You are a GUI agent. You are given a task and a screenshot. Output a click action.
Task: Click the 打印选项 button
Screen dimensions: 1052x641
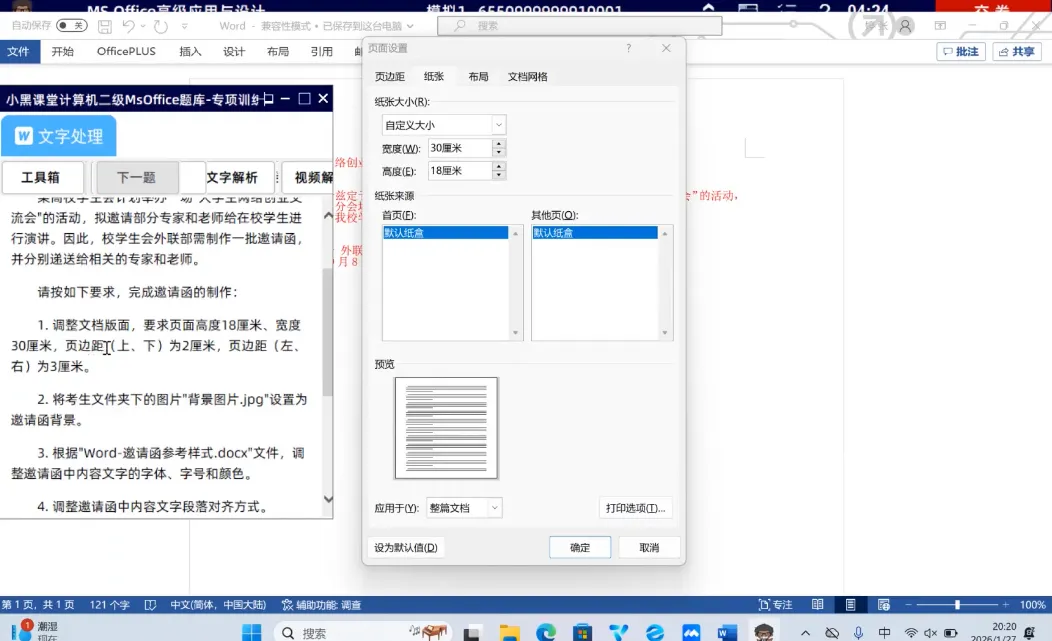pos(635,508)
